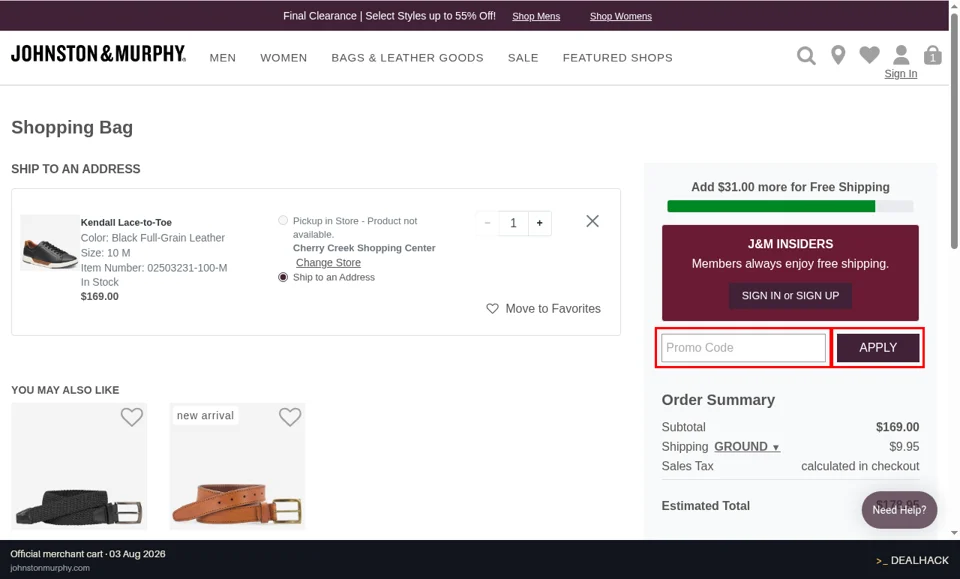Click the new arrival badge

[x=205, y=416]
